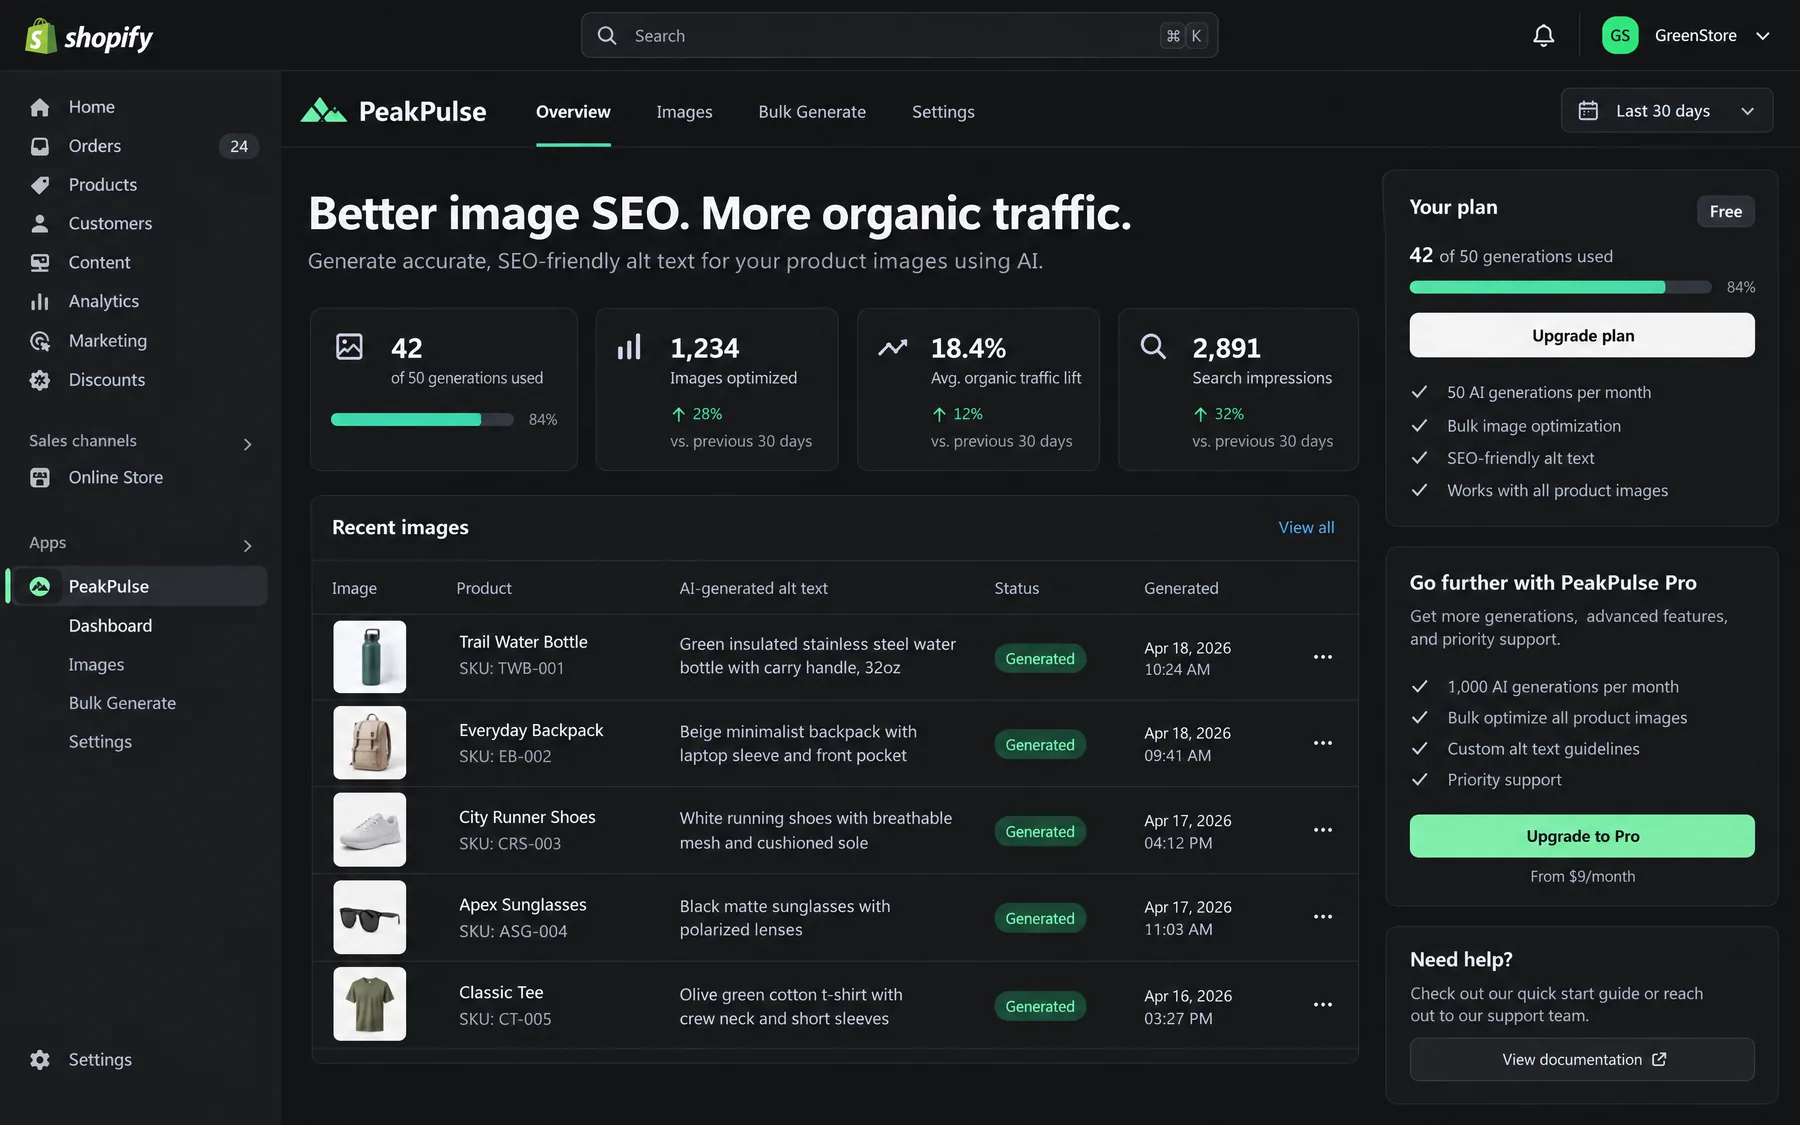Open row options for Classic Tee

[1322, 1005]
